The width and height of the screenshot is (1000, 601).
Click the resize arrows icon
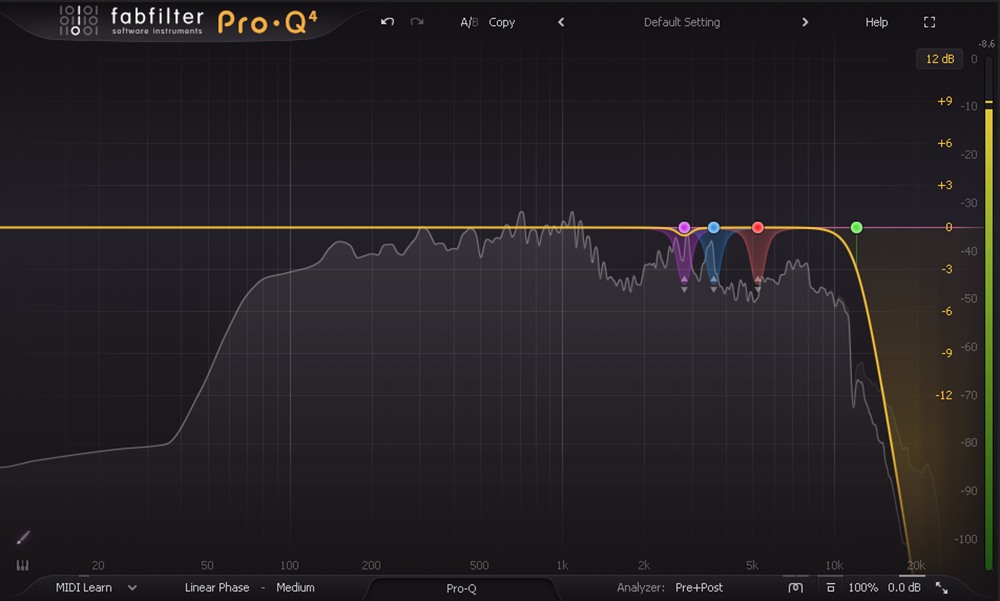941,588
